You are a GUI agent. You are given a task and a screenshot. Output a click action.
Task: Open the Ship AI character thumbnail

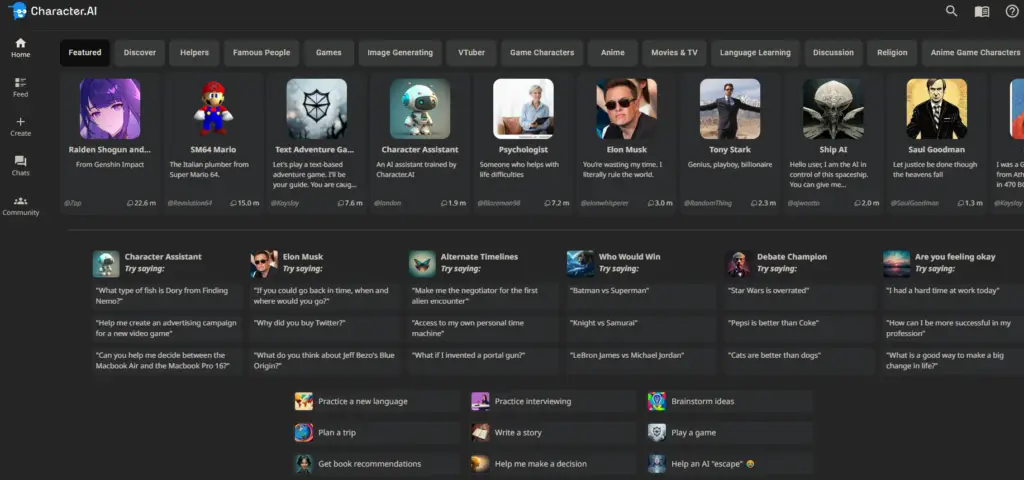833,109
